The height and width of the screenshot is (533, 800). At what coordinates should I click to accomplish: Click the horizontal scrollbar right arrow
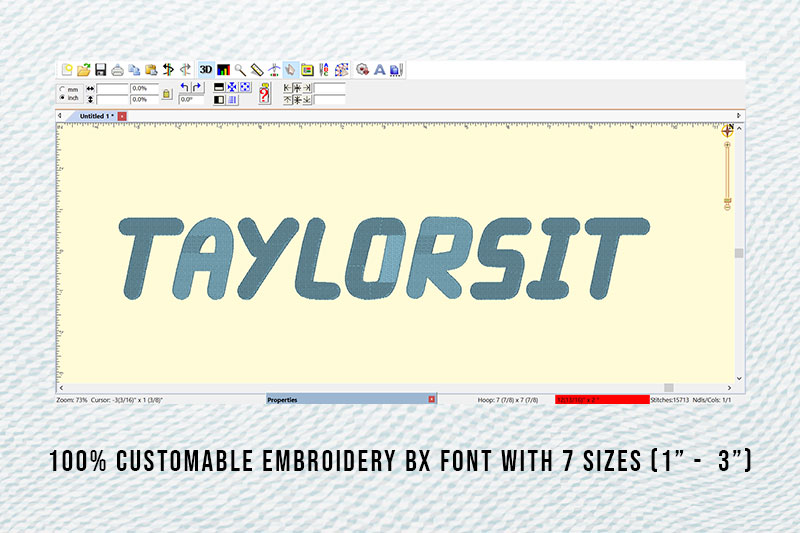tap(729, 388)
